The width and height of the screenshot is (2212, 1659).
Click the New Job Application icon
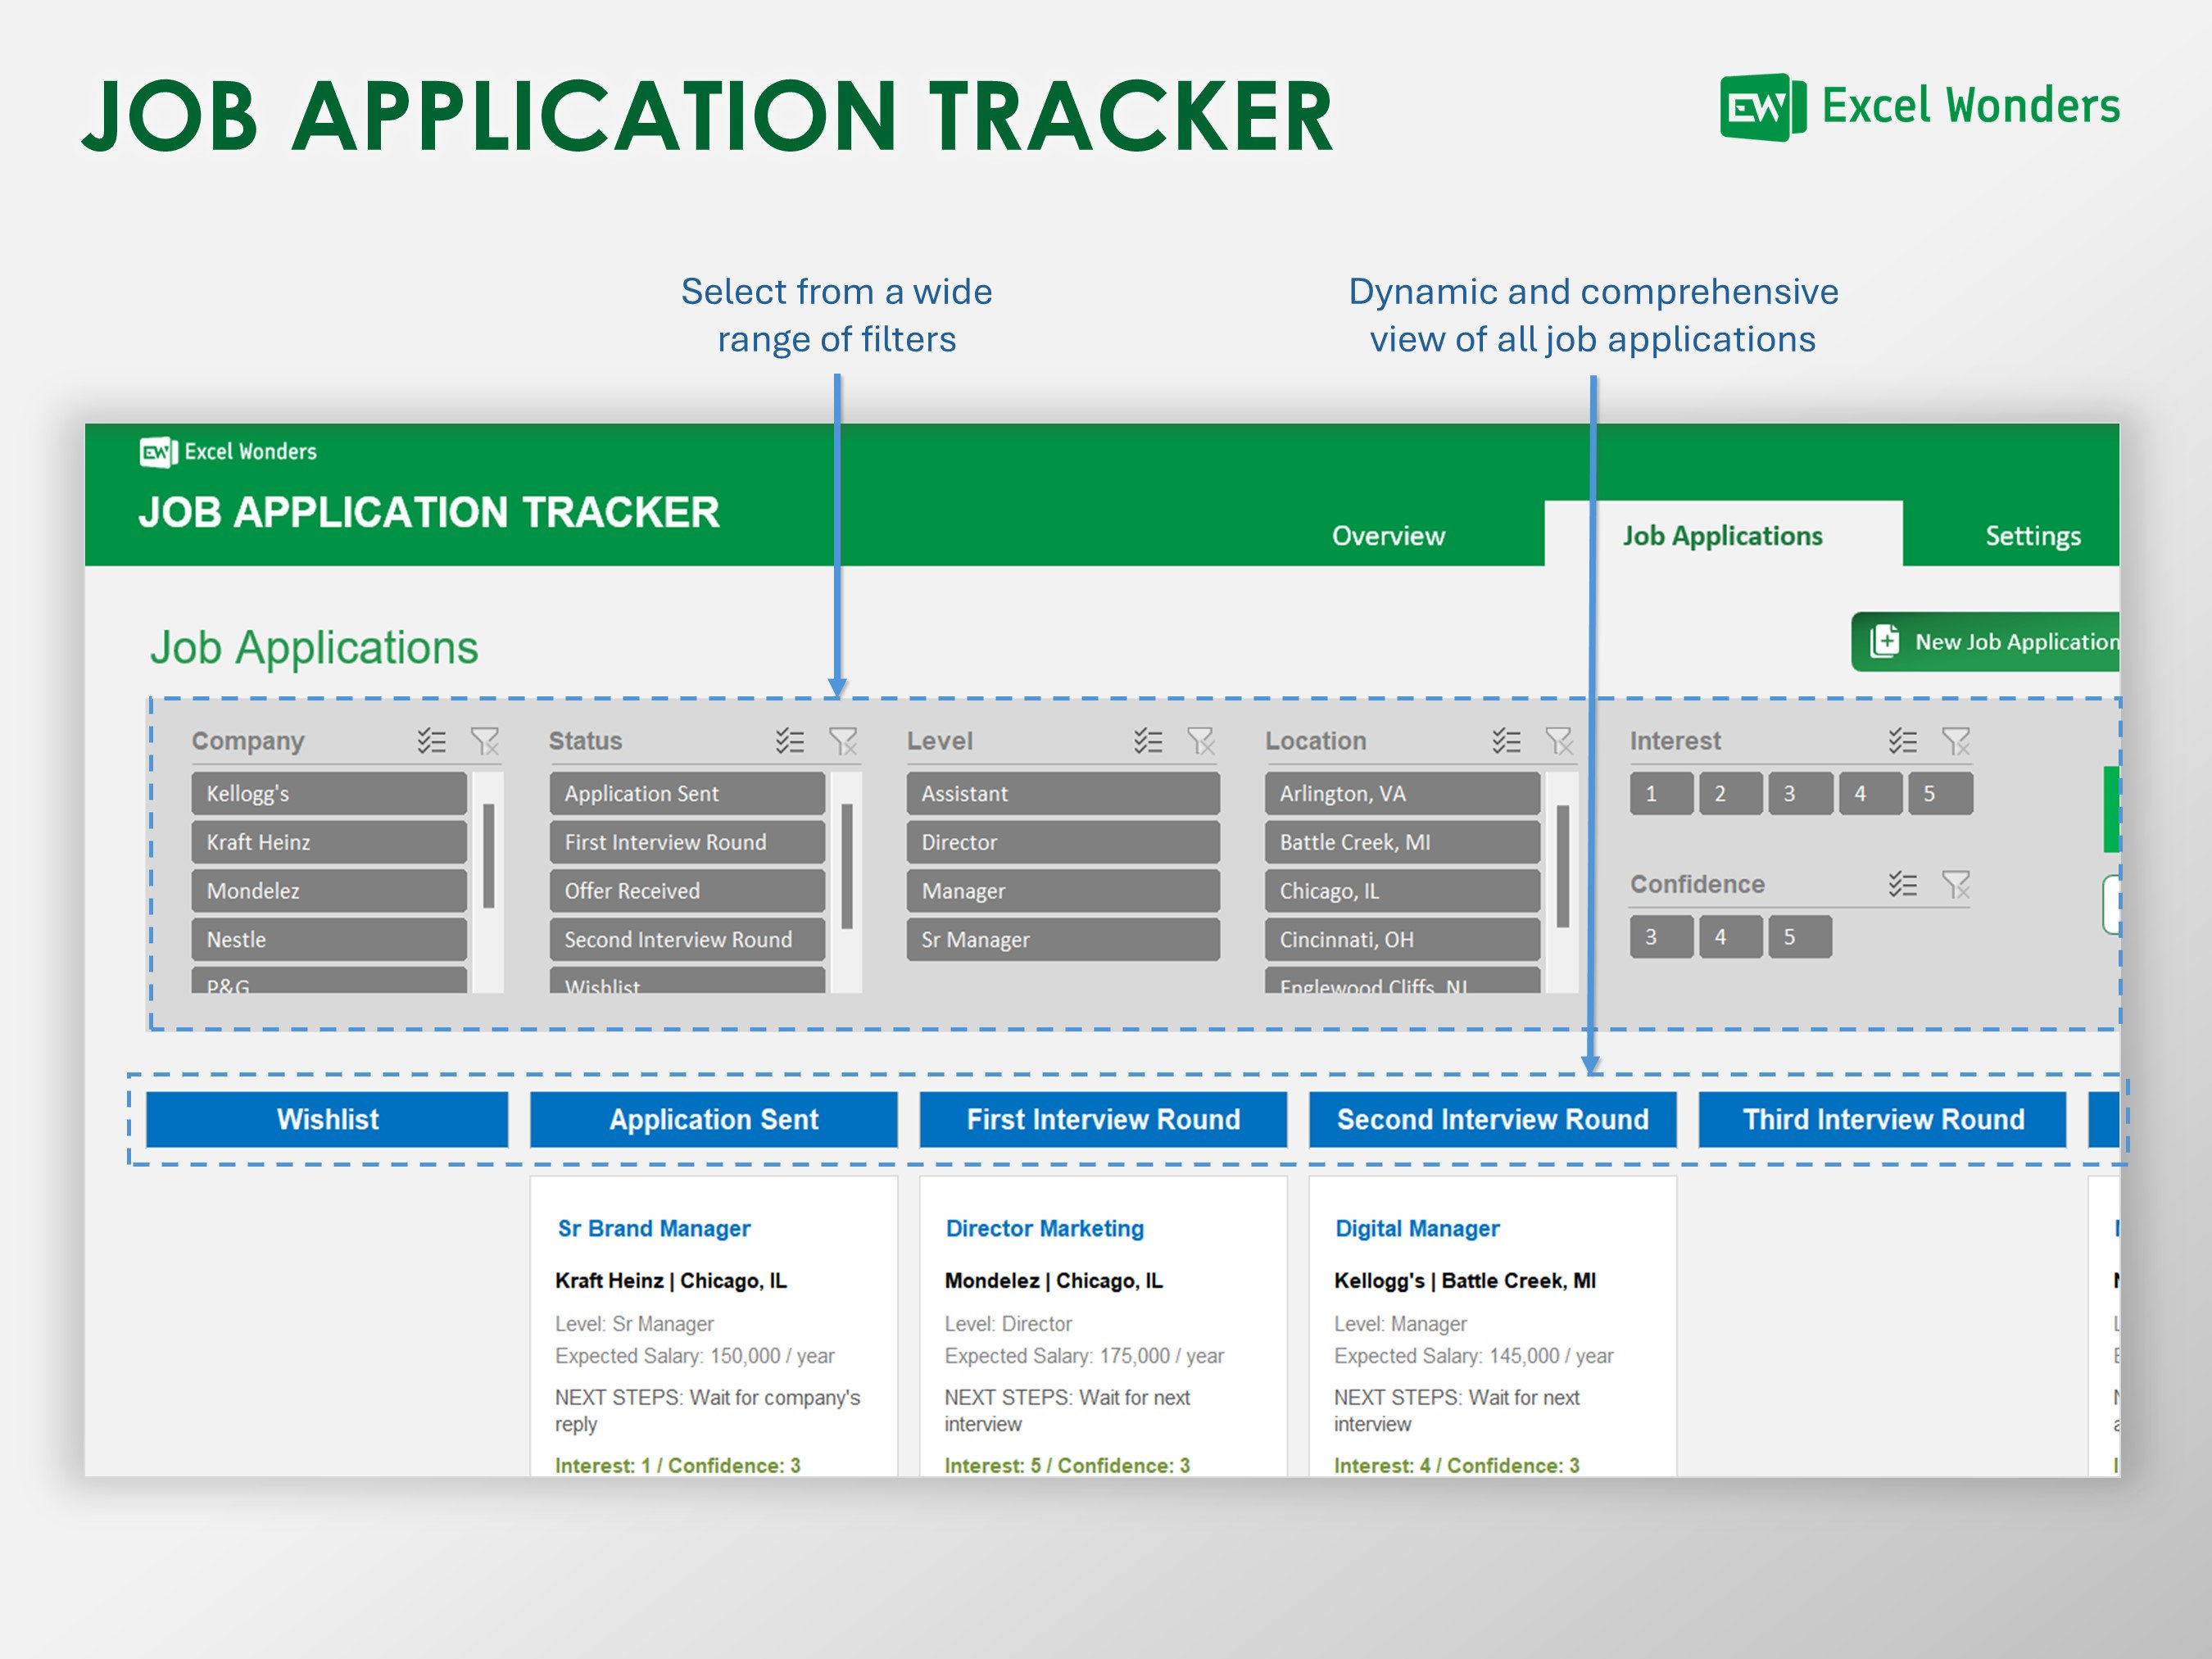click(x=1884, y=641)
